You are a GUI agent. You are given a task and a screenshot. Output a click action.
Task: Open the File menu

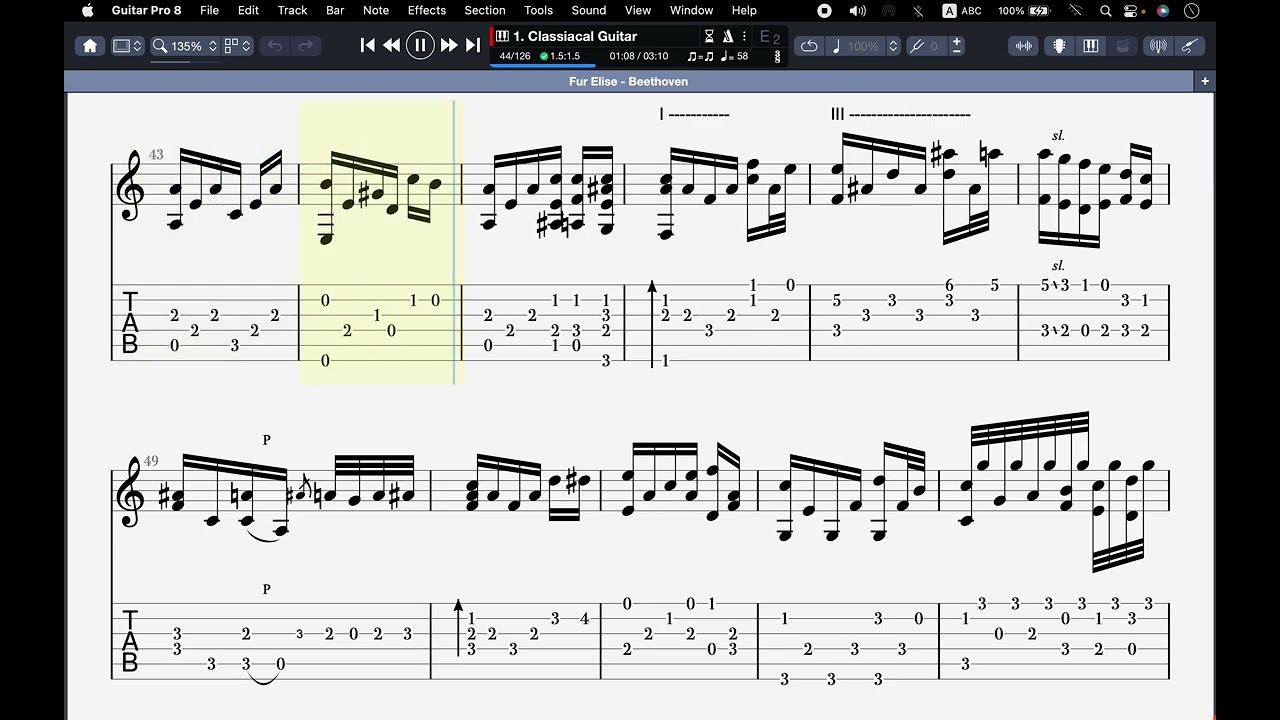click(209, 10)
